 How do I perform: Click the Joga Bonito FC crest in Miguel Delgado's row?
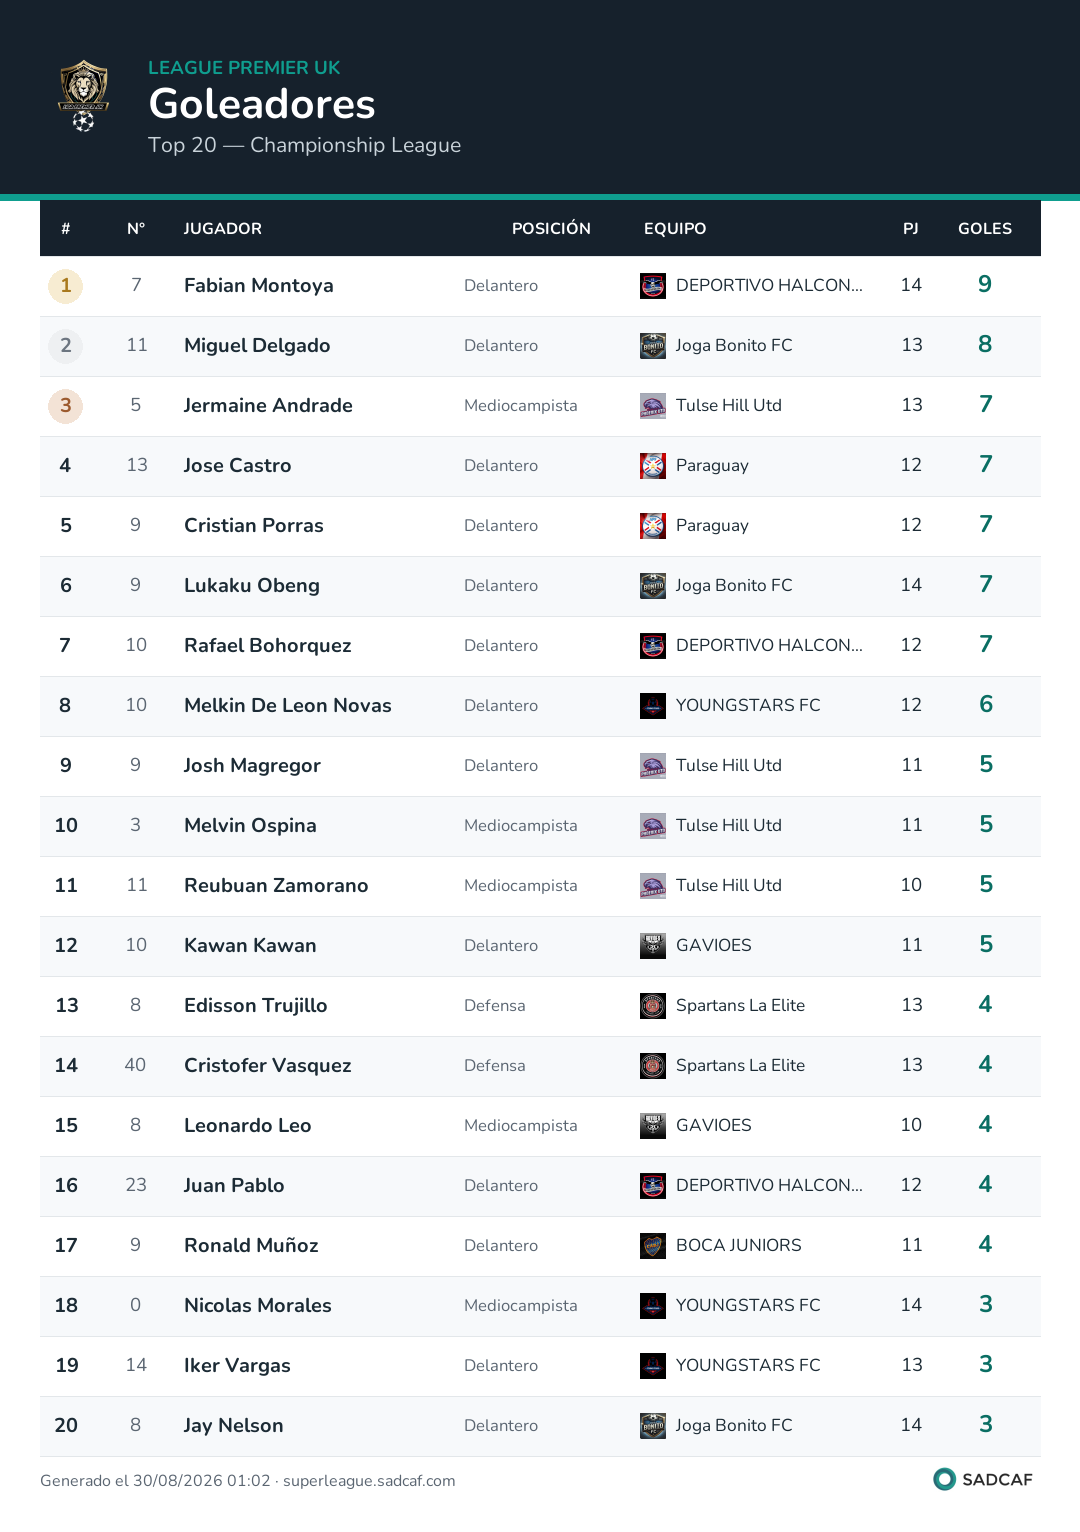click(653, 346)
